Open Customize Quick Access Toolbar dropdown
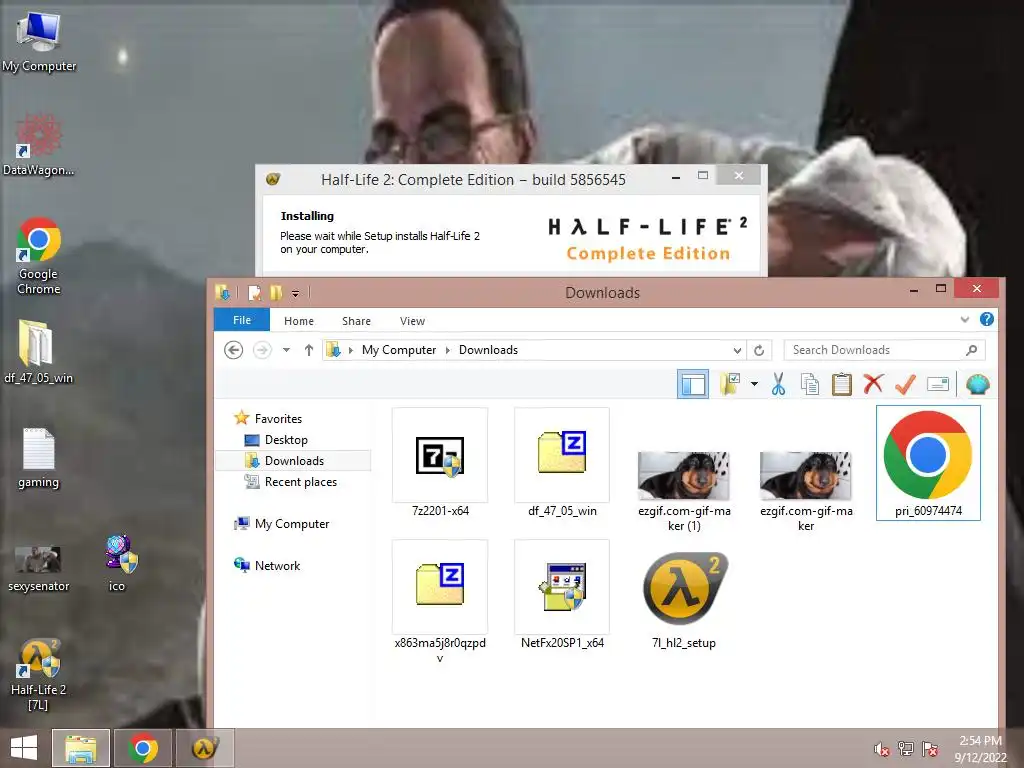 coord(295,294)
